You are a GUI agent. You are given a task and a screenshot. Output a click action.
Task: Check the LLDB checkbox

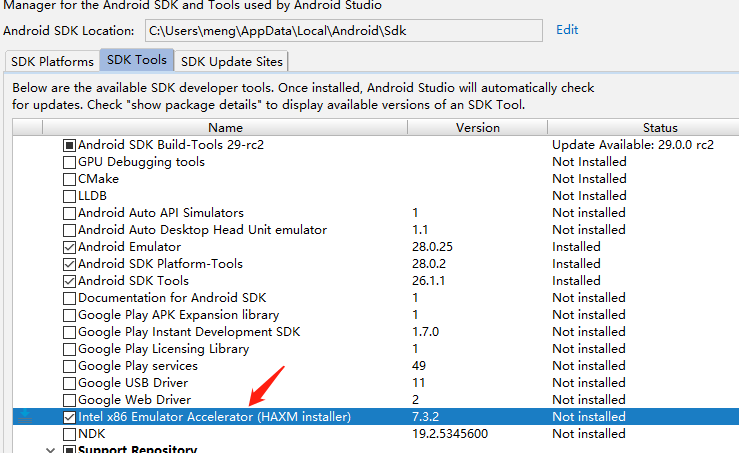(x=69, y=196)
